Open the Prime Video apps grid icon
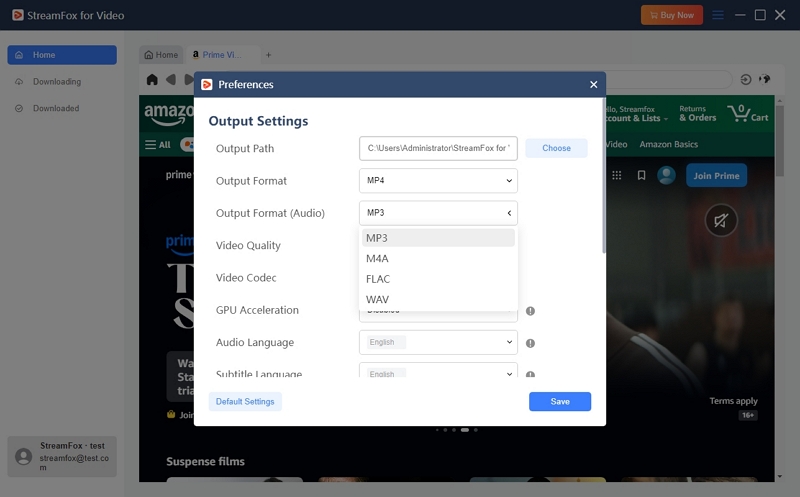Screen dimensions: 800x497 (x=616, y=176)
